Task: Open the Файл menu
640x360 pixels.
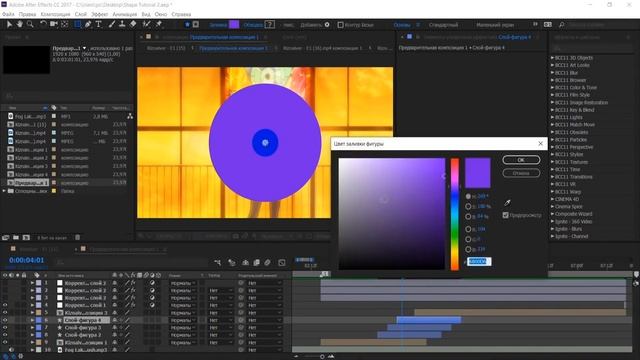Action: [x=8, y=14]
